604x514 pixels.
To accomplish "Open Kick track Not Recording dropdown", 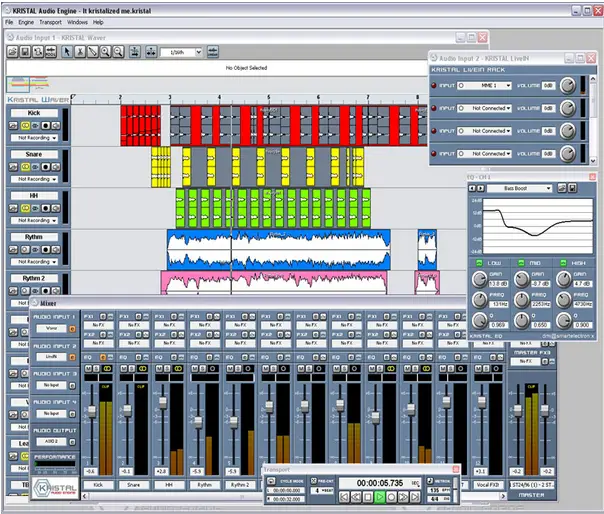I will pyautogui.click(x=34, y=138).
